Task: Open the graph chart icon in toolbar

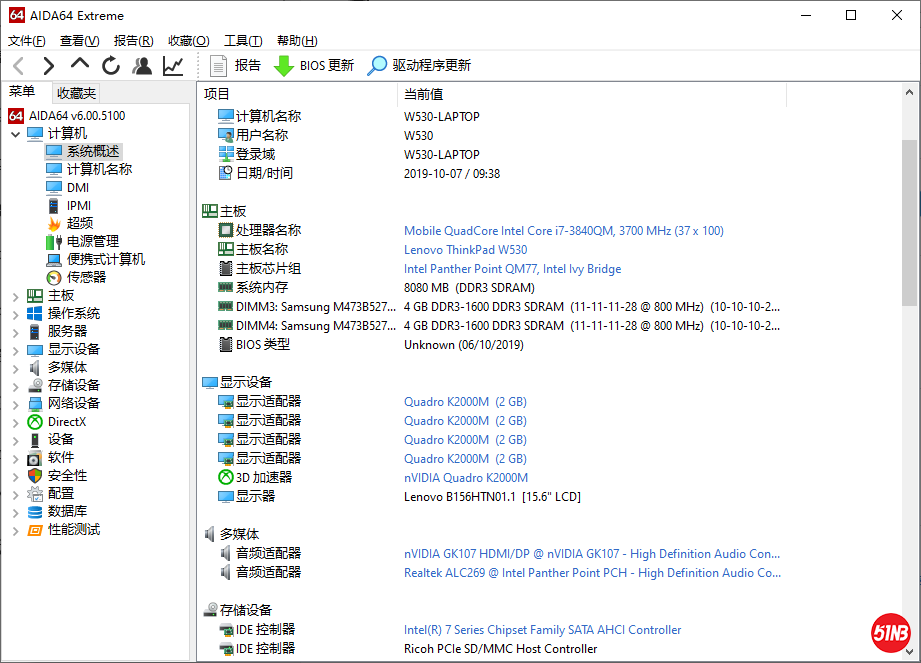Action: (173, 66)
